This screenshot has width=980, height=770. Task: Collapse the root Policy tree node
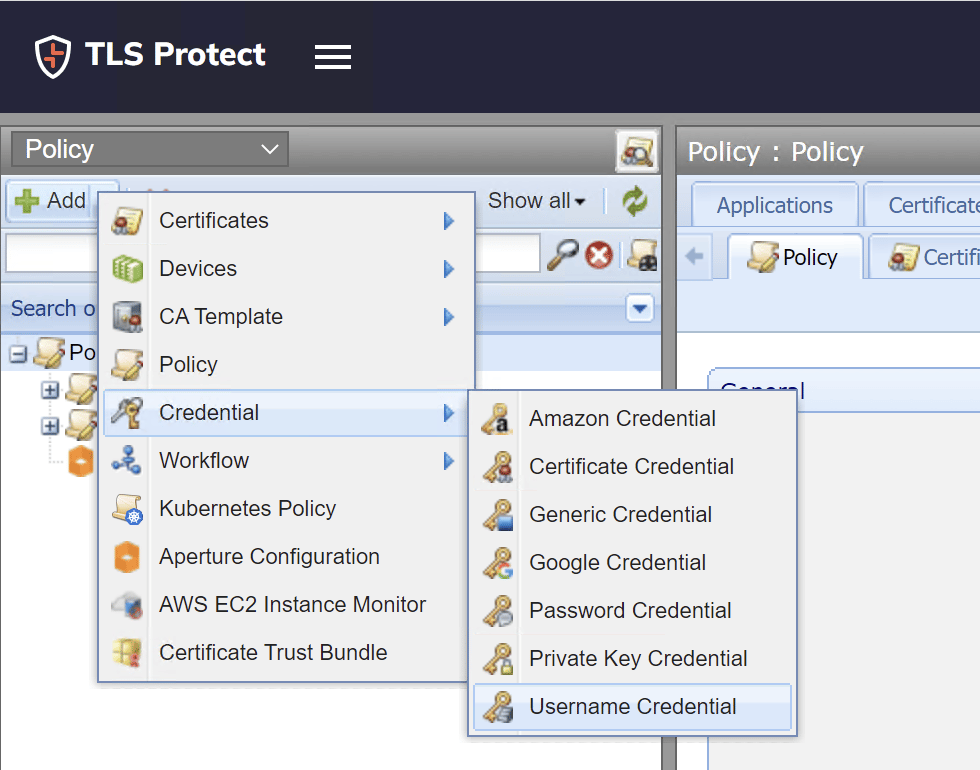18,354
